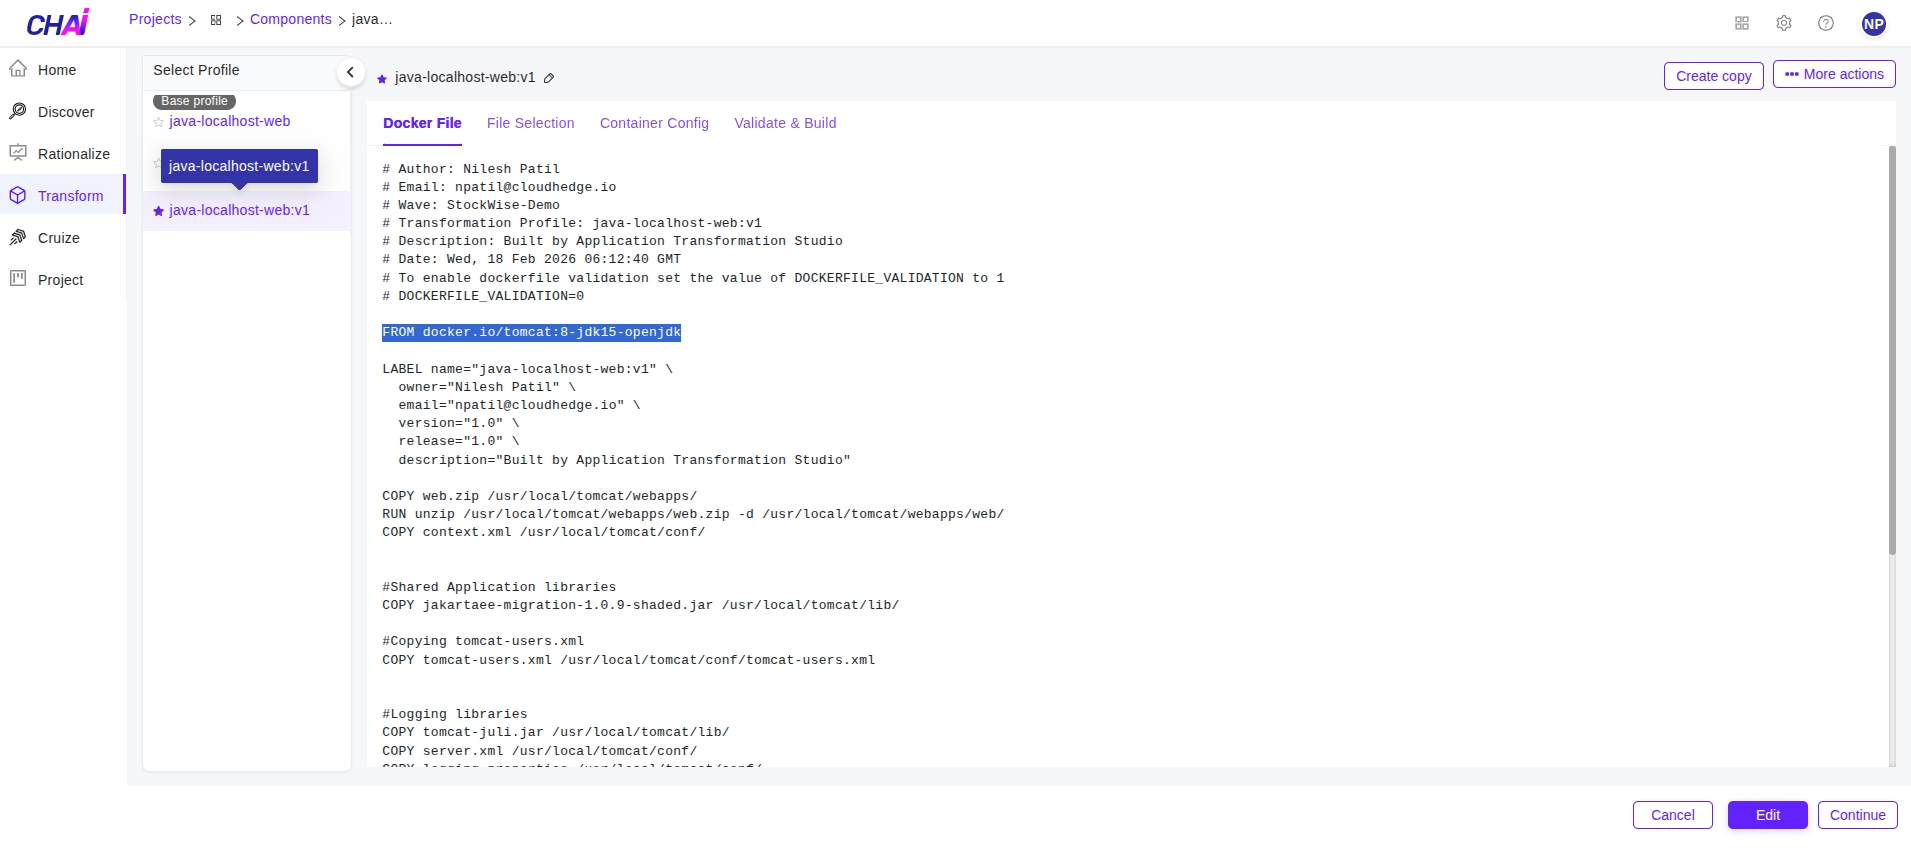Image resolution: width=1911 pixels, height=848 pixels.
Task: Switch to the Validate & Build tab
Action: (x=785, y=123)
